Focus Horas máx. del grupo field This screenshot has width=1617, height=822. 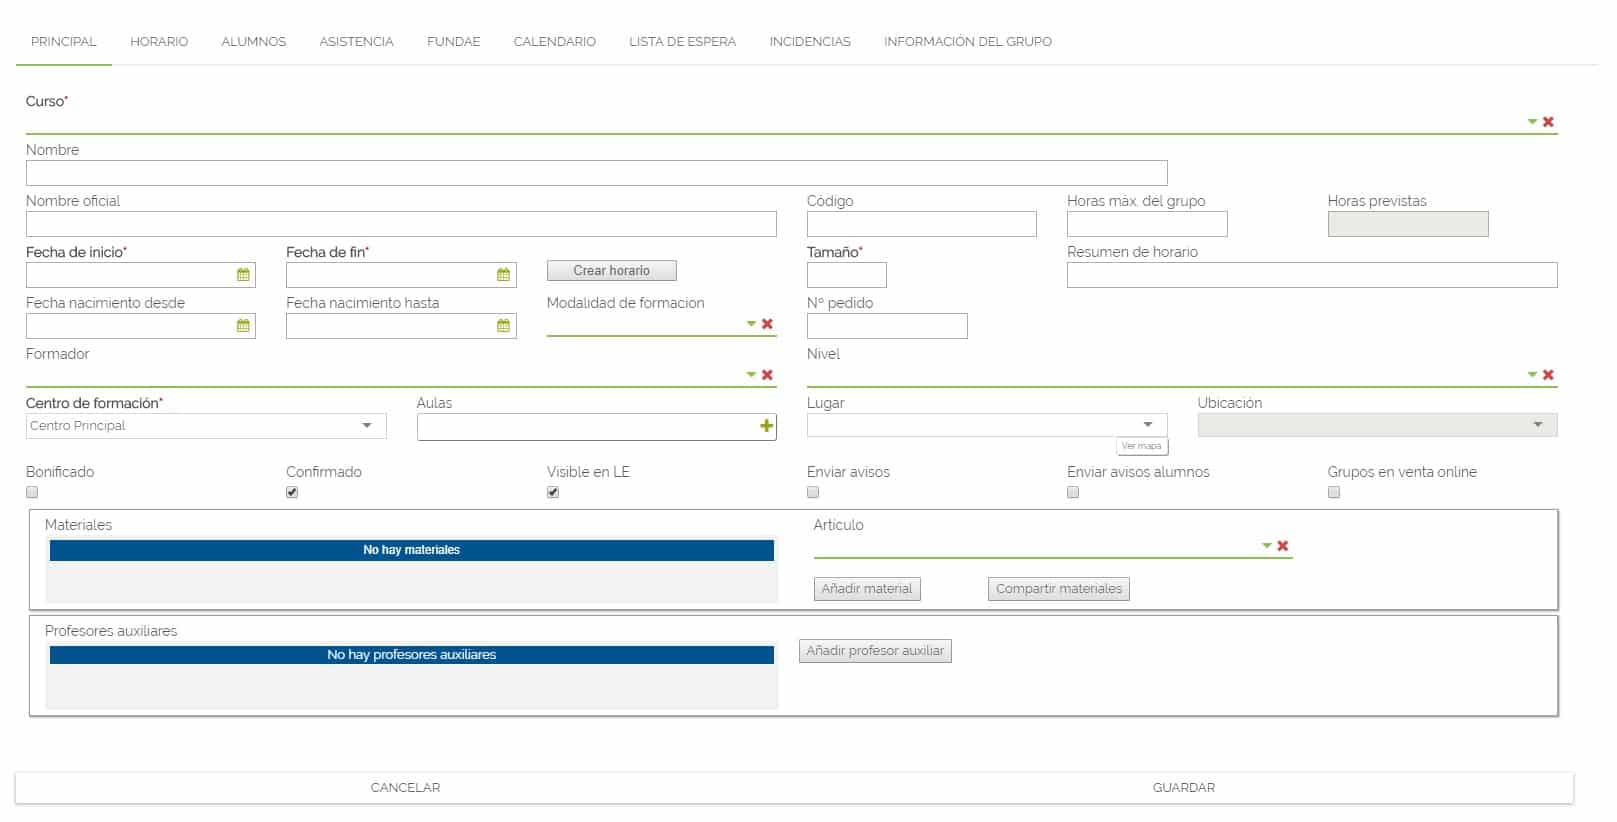pos(1147,224)
